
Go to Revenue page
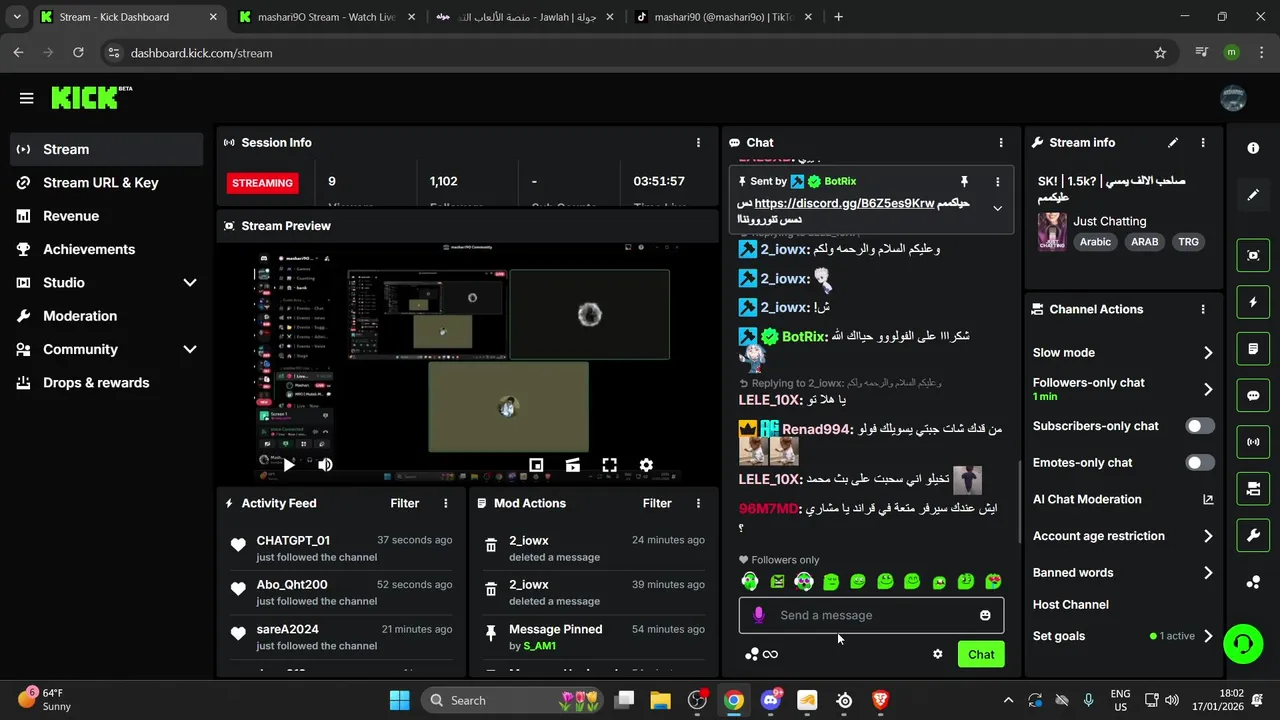pyautogui.click(x=106, y=216)
